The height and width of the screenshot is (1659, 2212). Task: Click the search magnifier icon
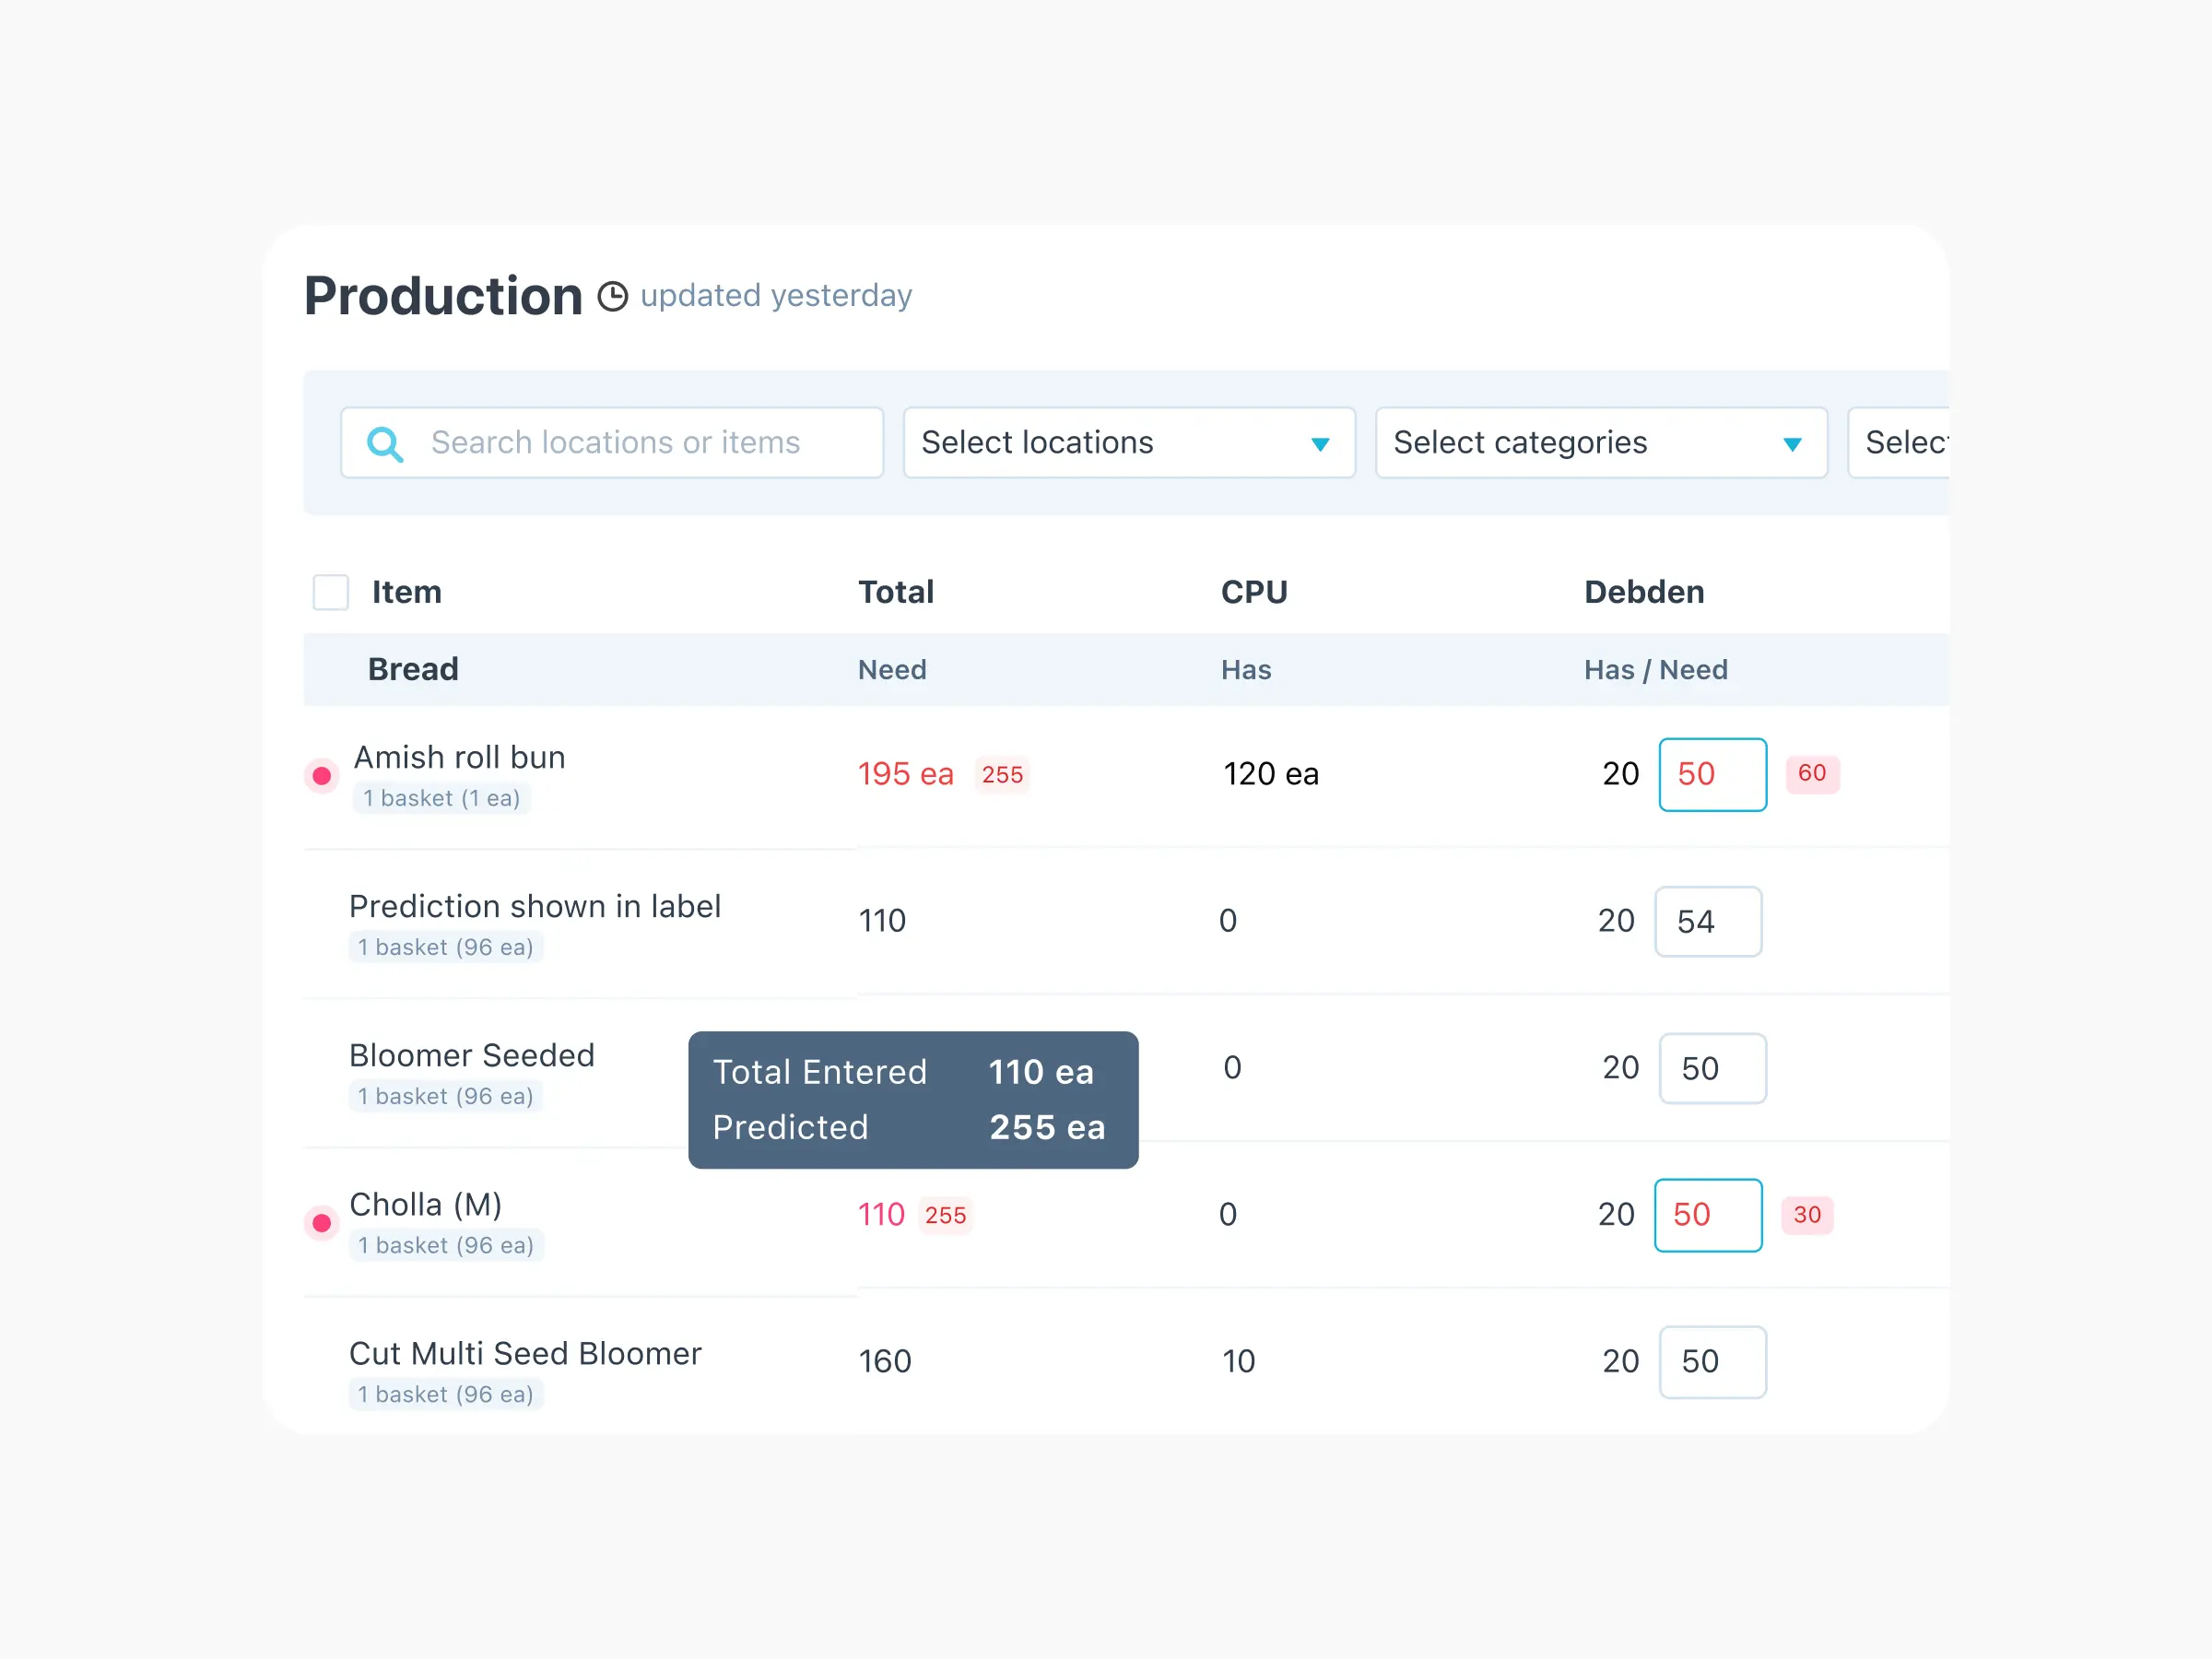(x=385, y=441)
